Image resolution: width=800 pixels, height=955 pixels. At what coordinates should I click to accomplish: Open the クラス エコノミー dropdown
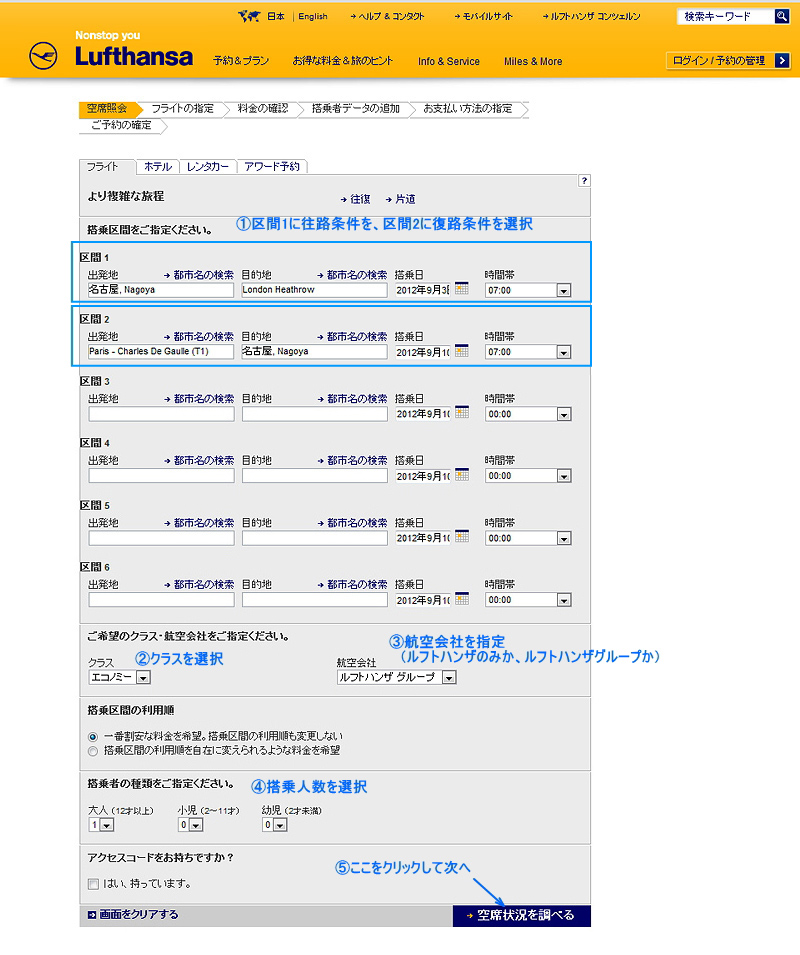pyautogui.click(x=119, y=677)
